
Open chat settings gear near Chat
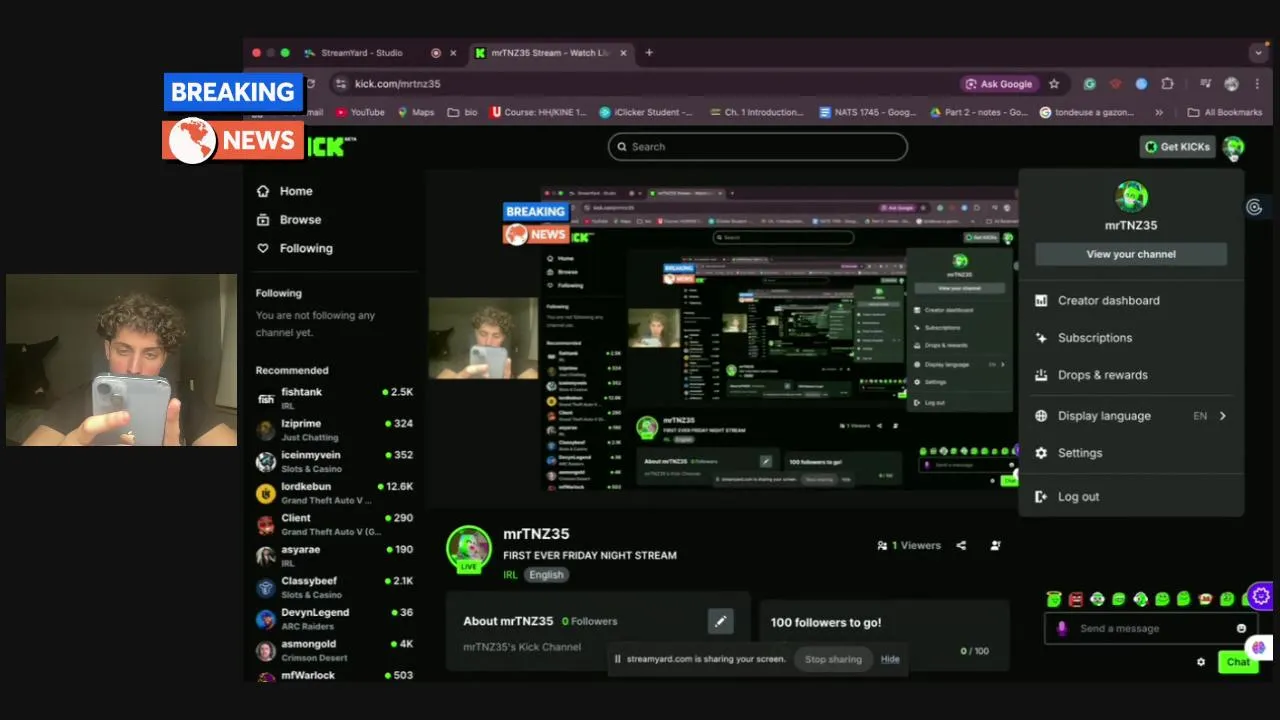[1201, 662]
